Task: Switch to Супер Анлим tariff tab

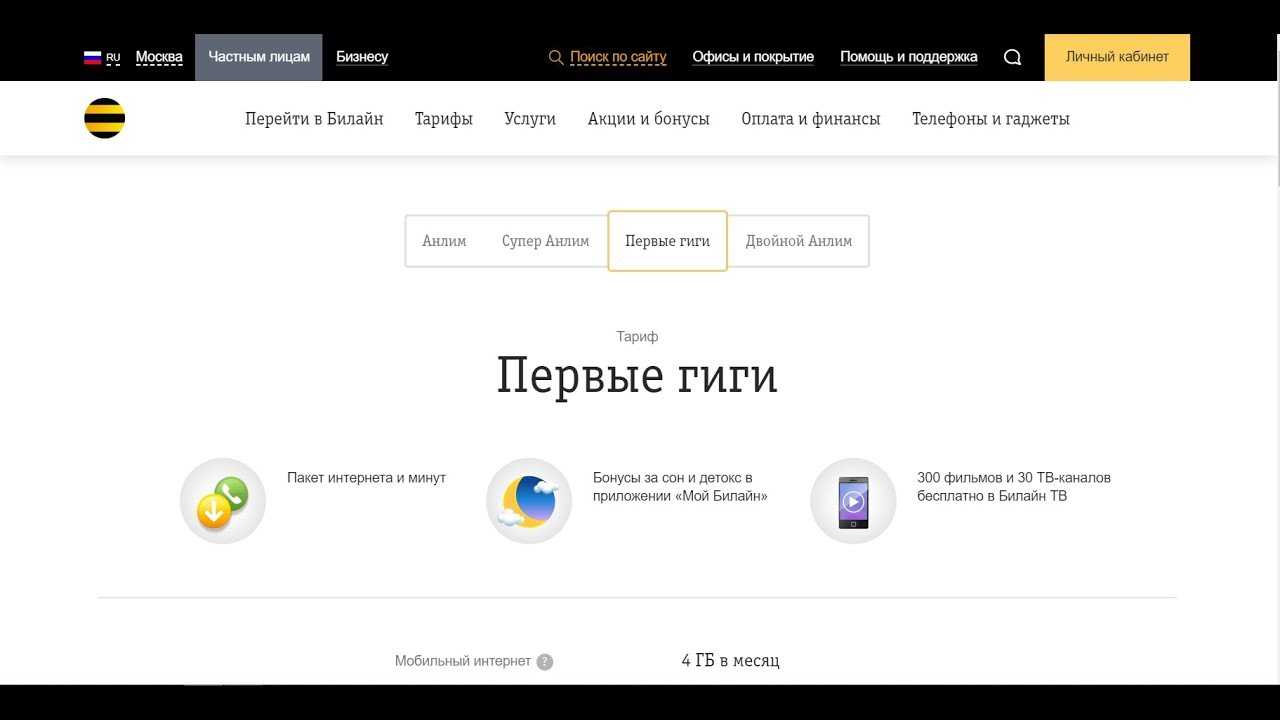Action: tap(545, 241)
